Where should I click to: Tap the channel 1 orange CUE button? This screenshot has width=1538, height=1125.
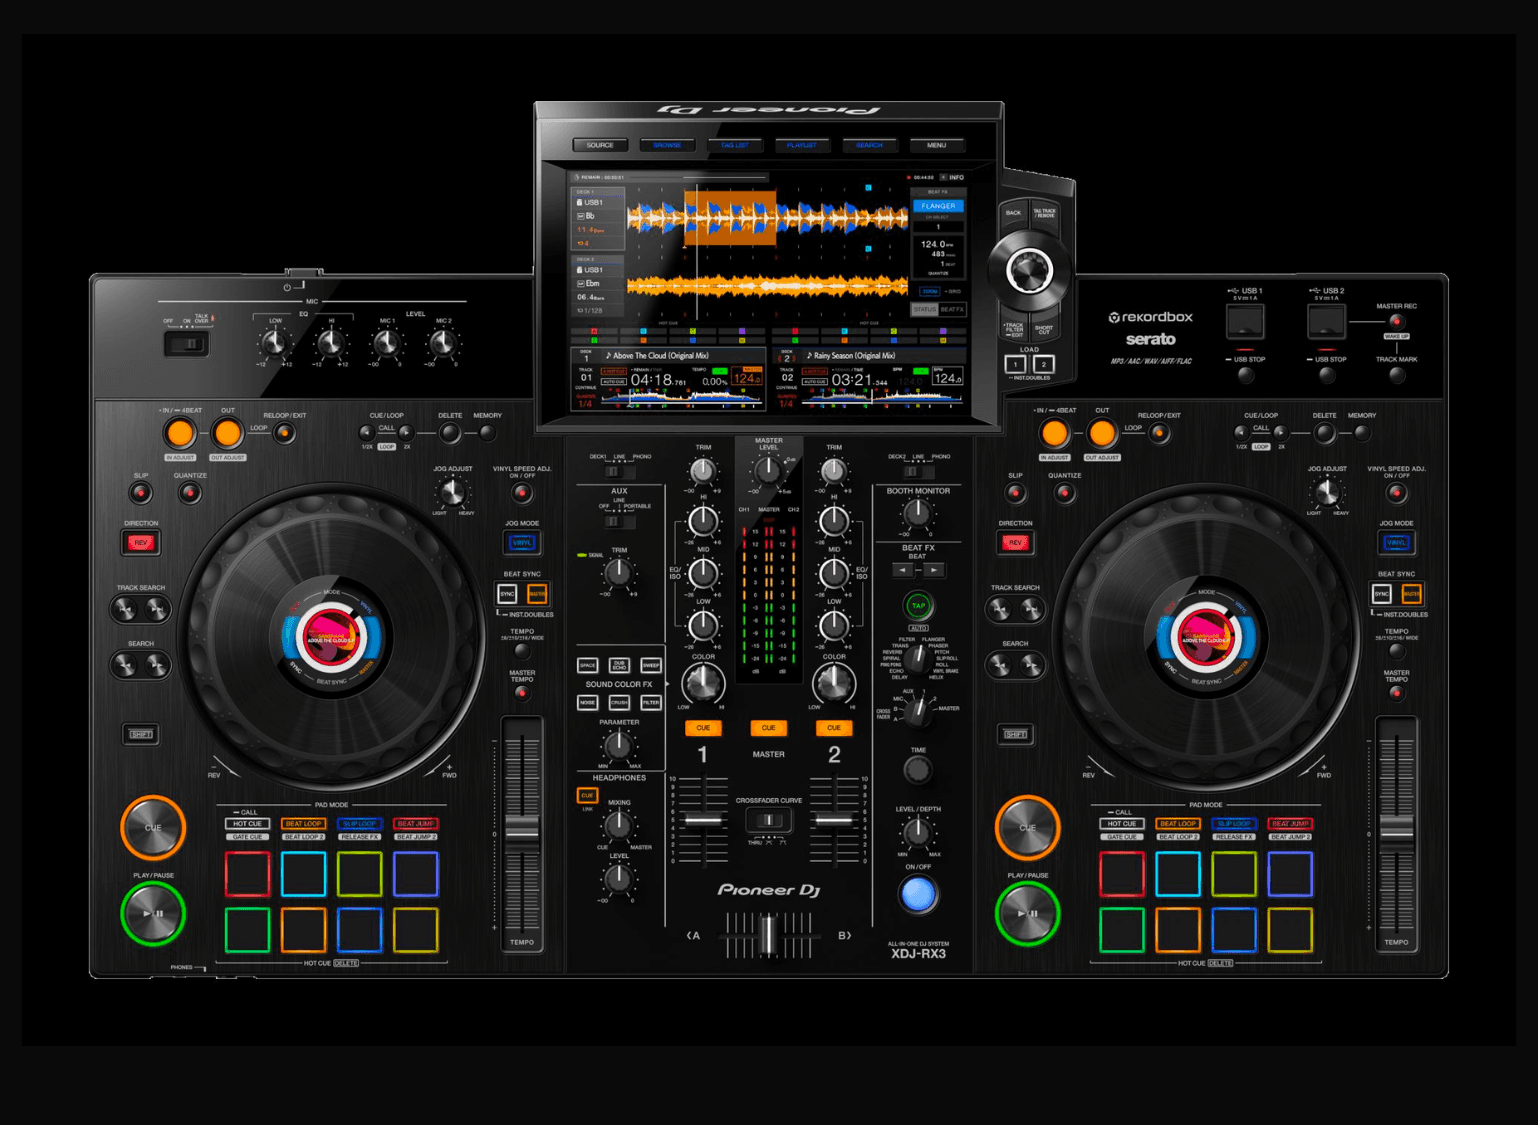pos(703,728)
